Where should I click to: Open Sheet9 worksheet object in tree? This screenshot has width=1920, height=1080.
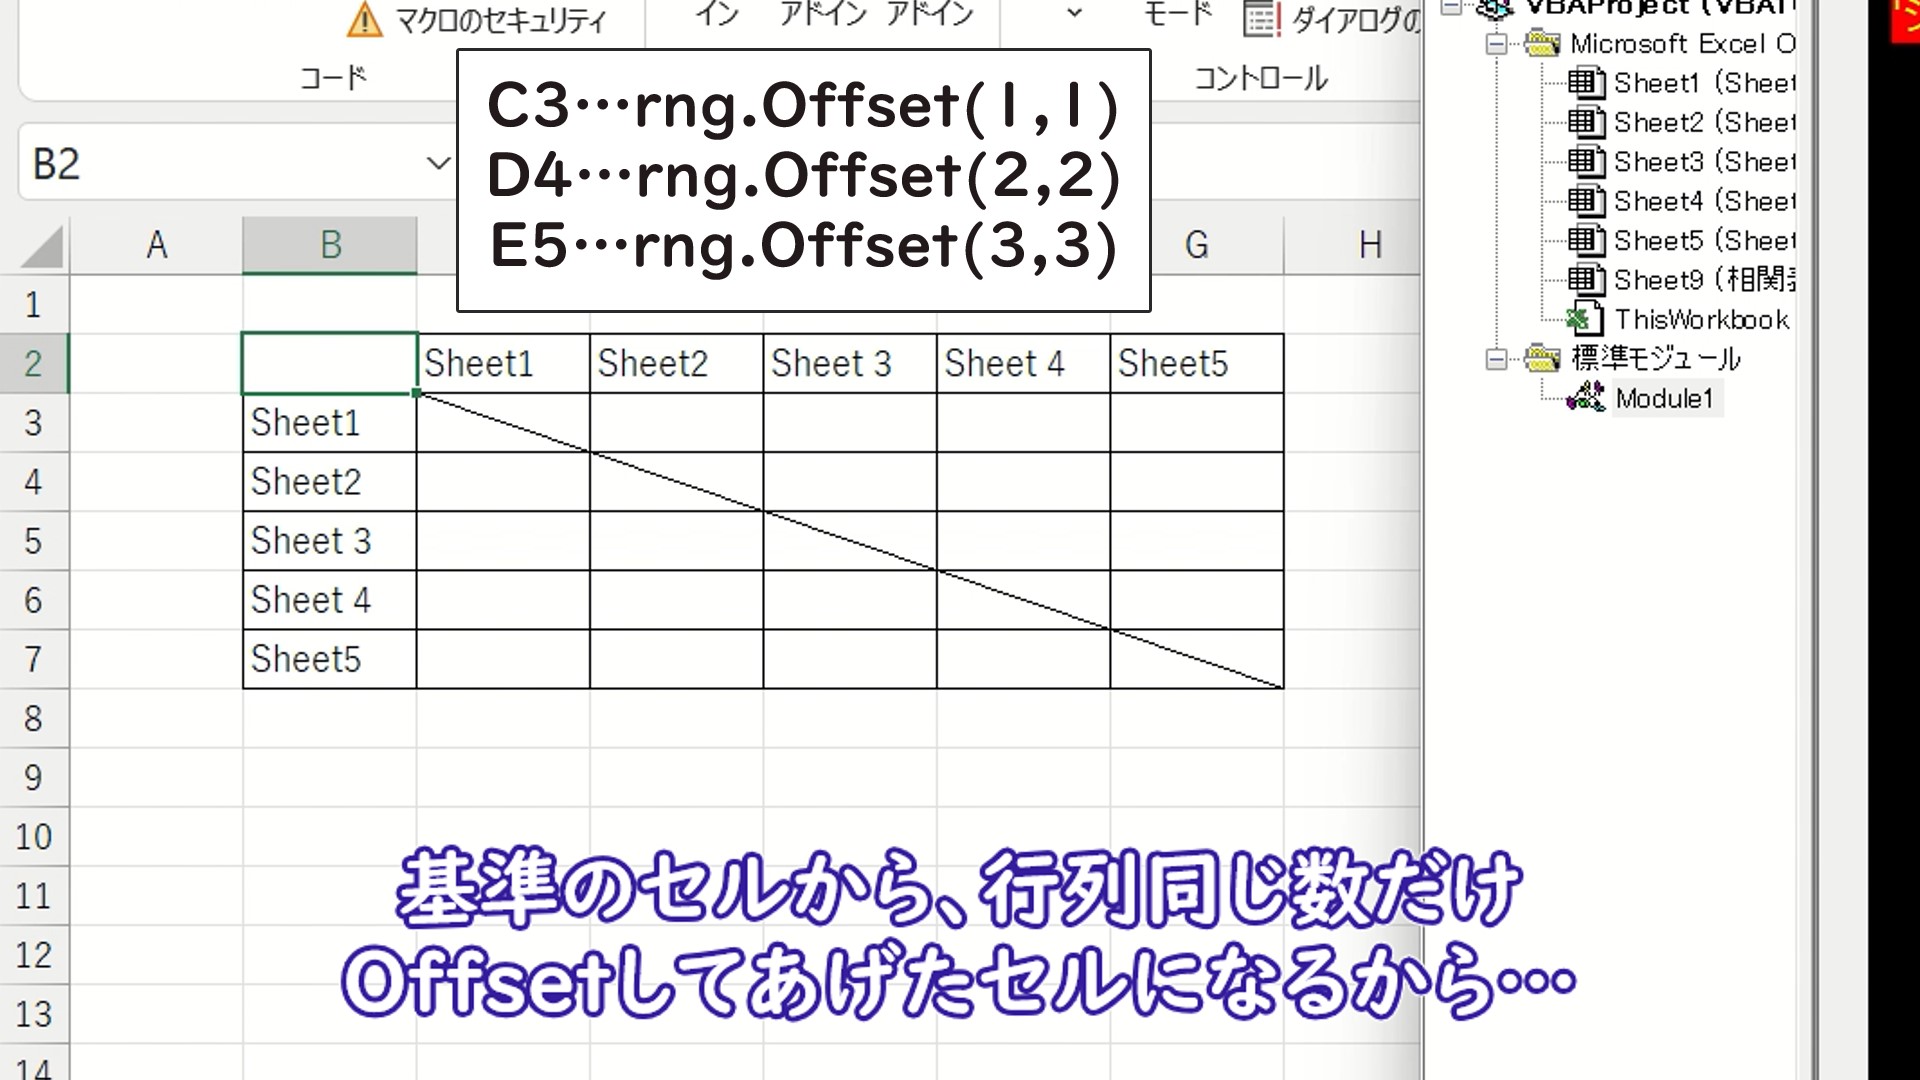1703,280
